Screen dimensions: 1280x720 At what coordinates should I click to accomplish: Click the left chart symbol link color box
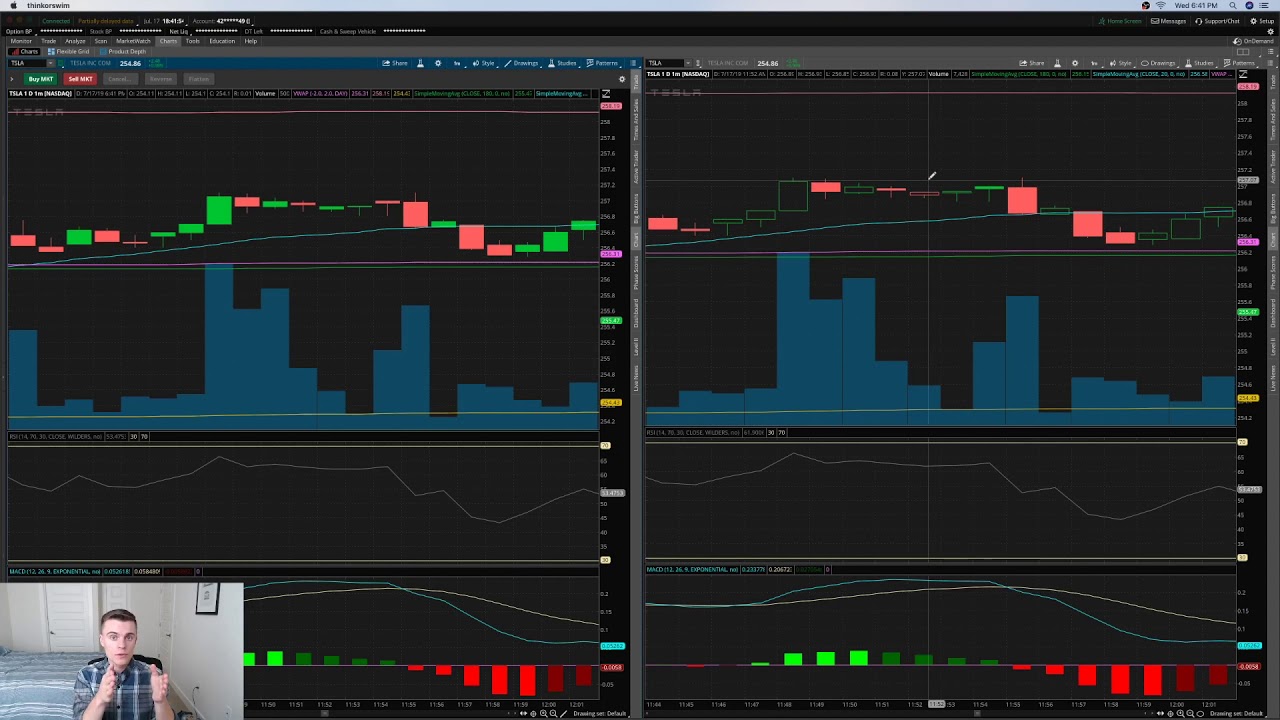pos(61,63)
